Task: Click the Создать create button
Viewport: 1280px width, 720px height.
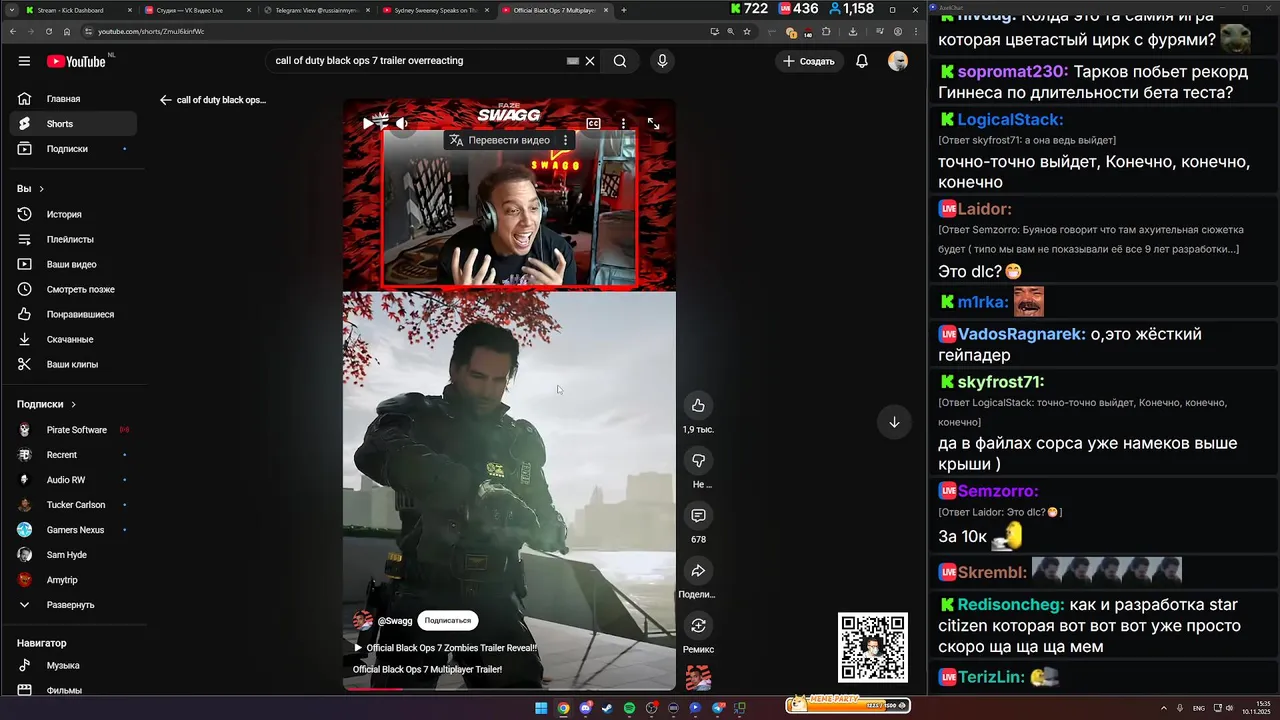Action: (809, 61)
